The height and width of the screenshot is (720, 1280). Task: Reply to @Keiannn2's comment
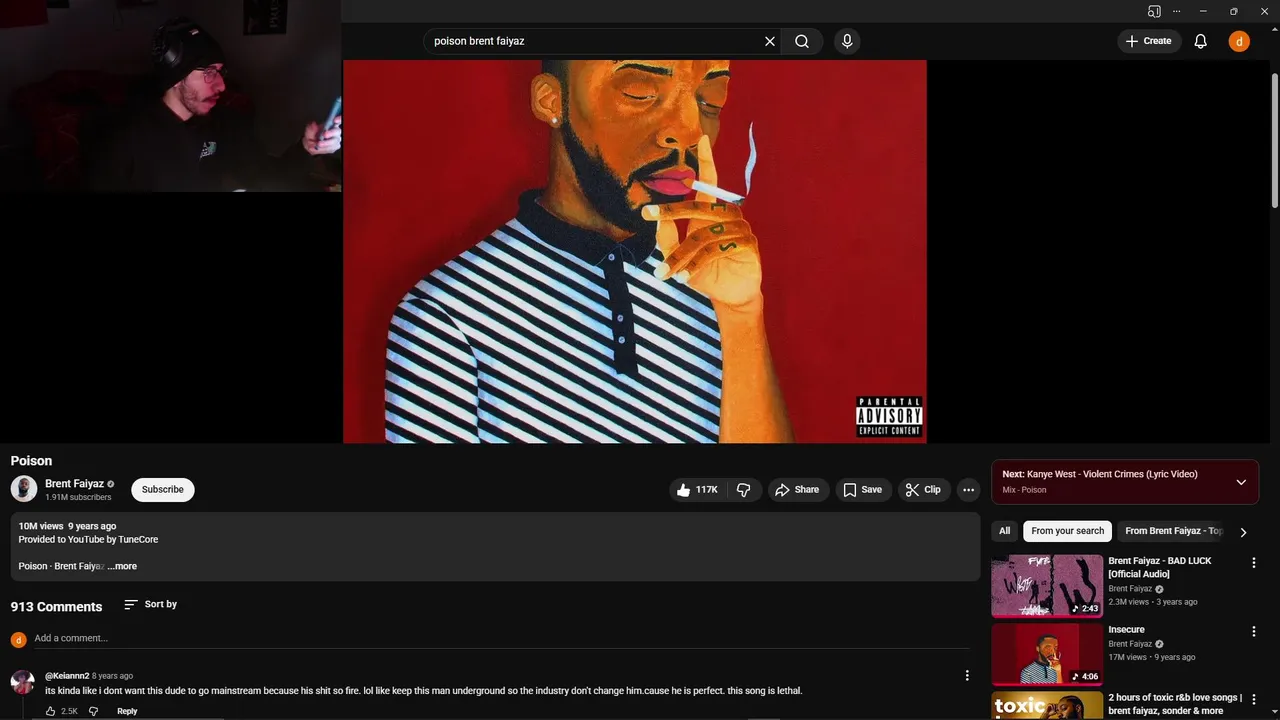(x=127, y=711)
